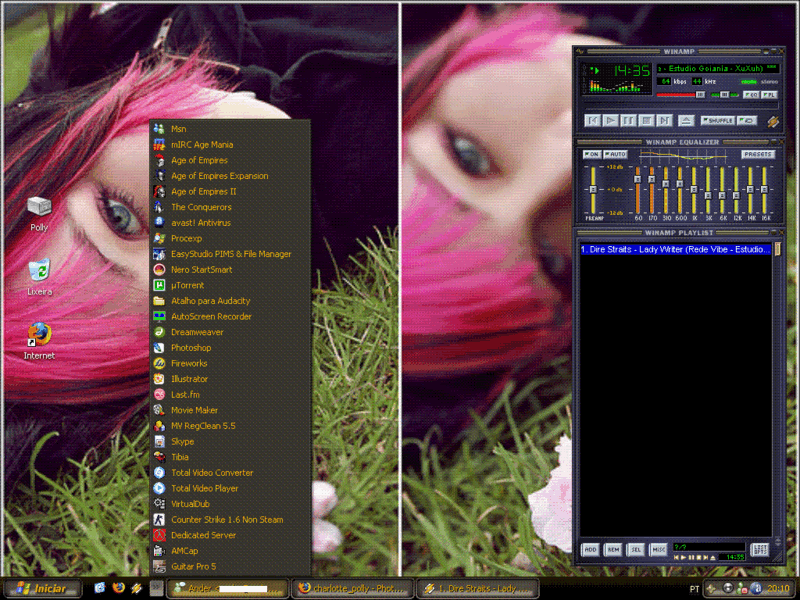Select the Polly drive desktop icon
This screenshot has width=800, height=600.
39,207
